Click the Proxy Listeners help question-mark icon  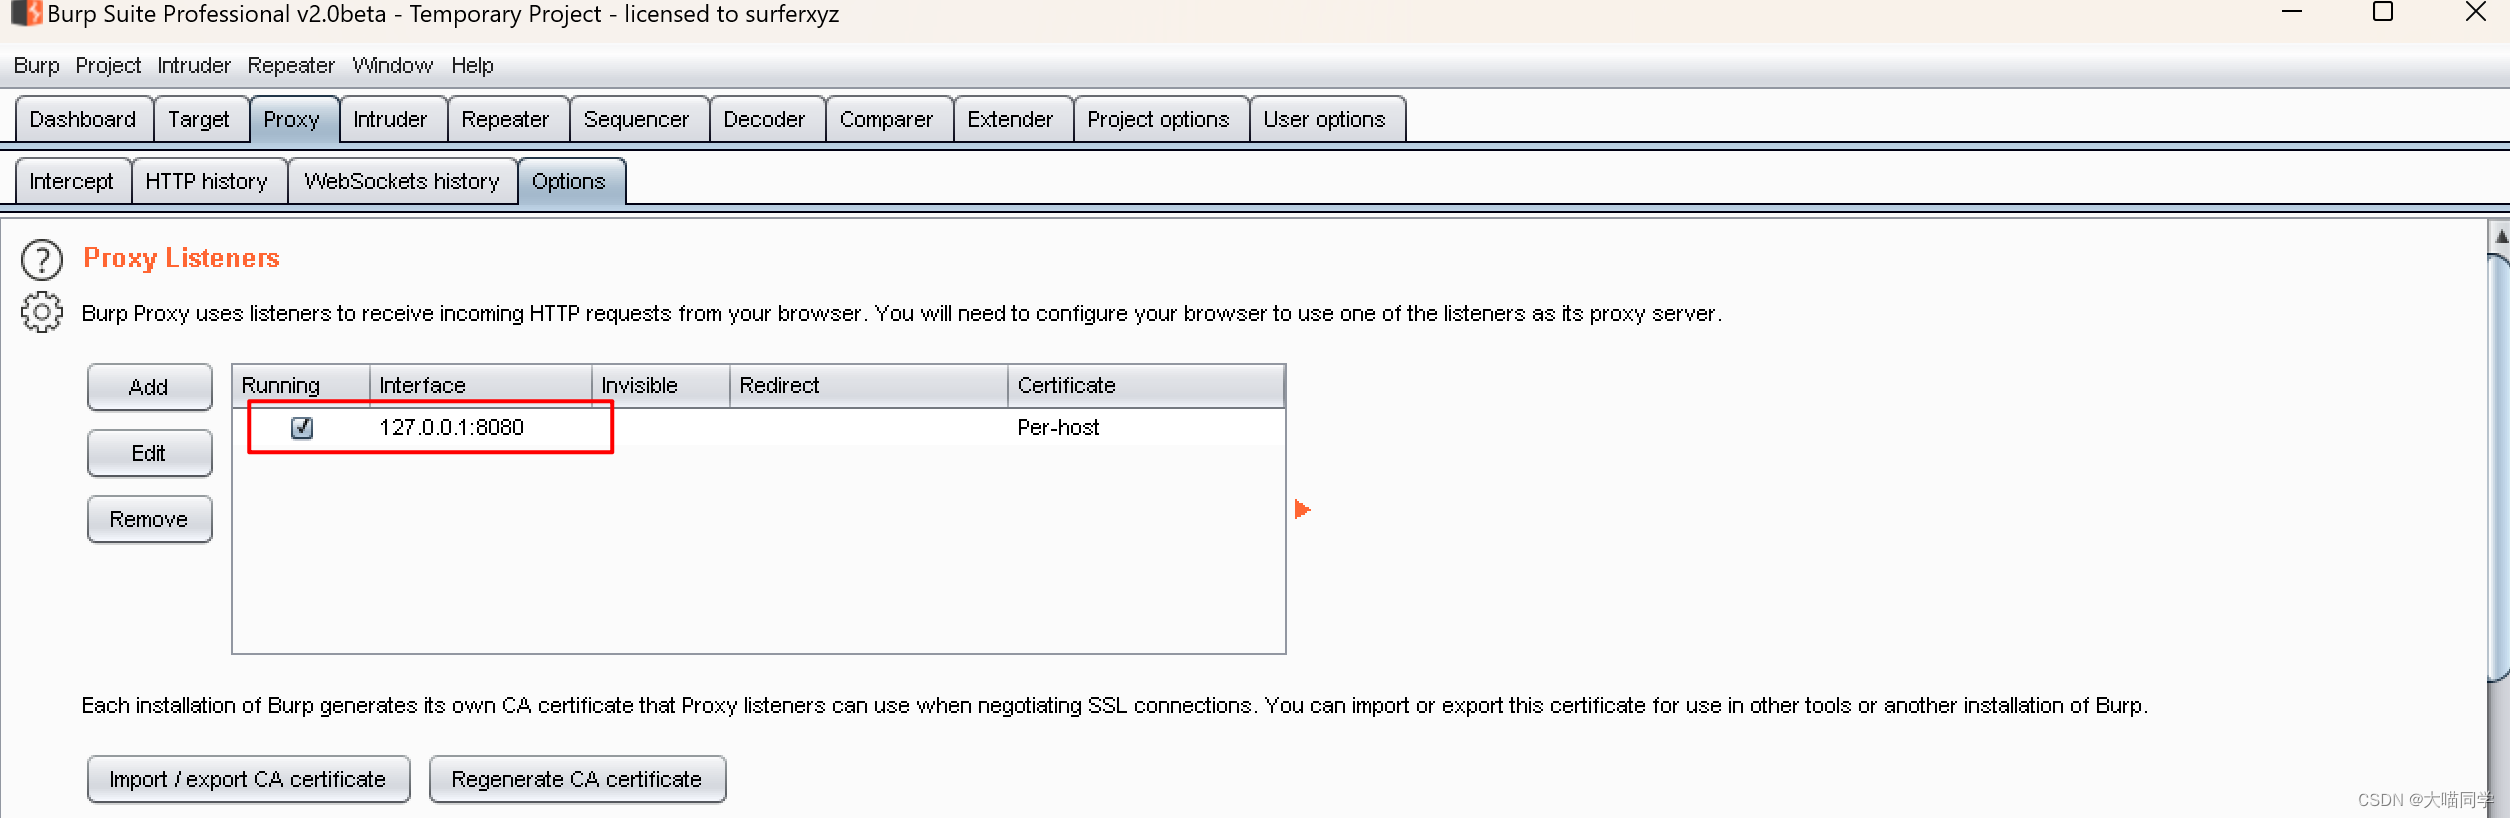[42, 260]
